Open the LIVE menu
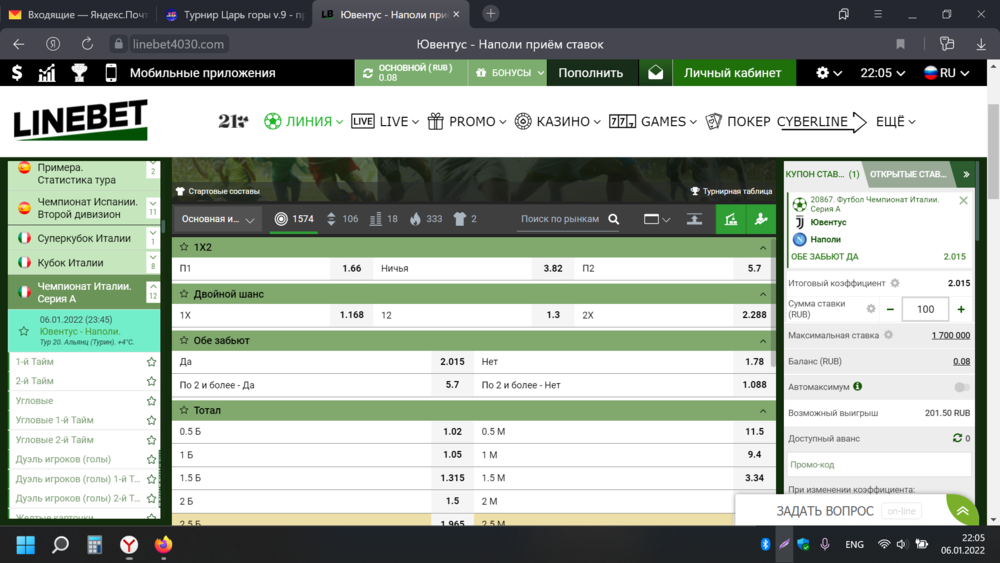The image size is (1000, 563). [x=385, y=121]
